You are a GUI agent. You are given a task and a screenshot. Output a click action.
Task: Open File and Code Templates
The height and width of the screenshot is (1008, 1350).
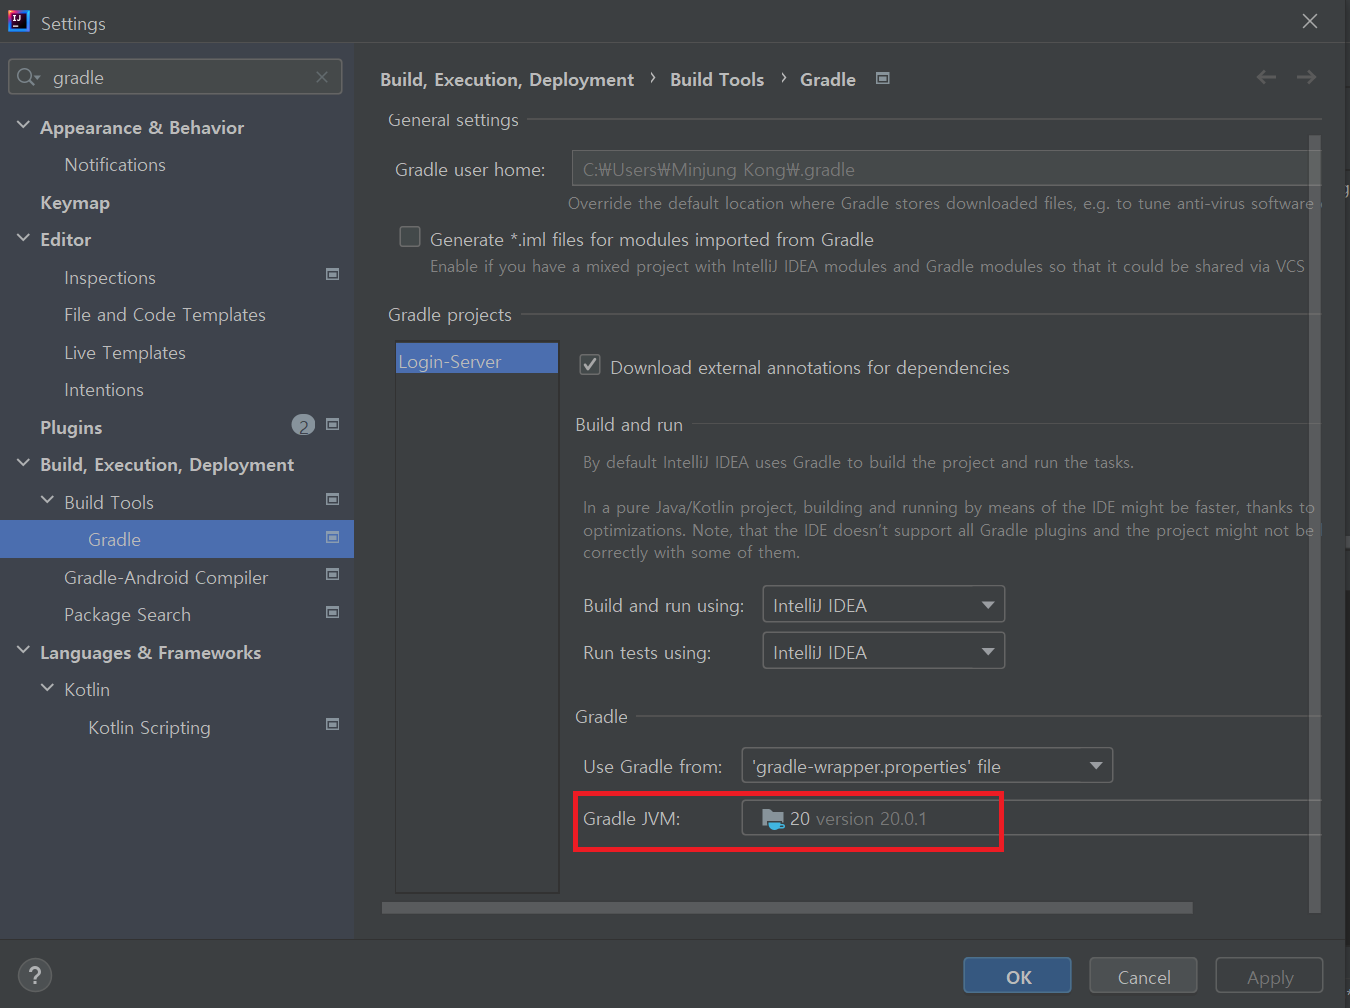[165, 315]
